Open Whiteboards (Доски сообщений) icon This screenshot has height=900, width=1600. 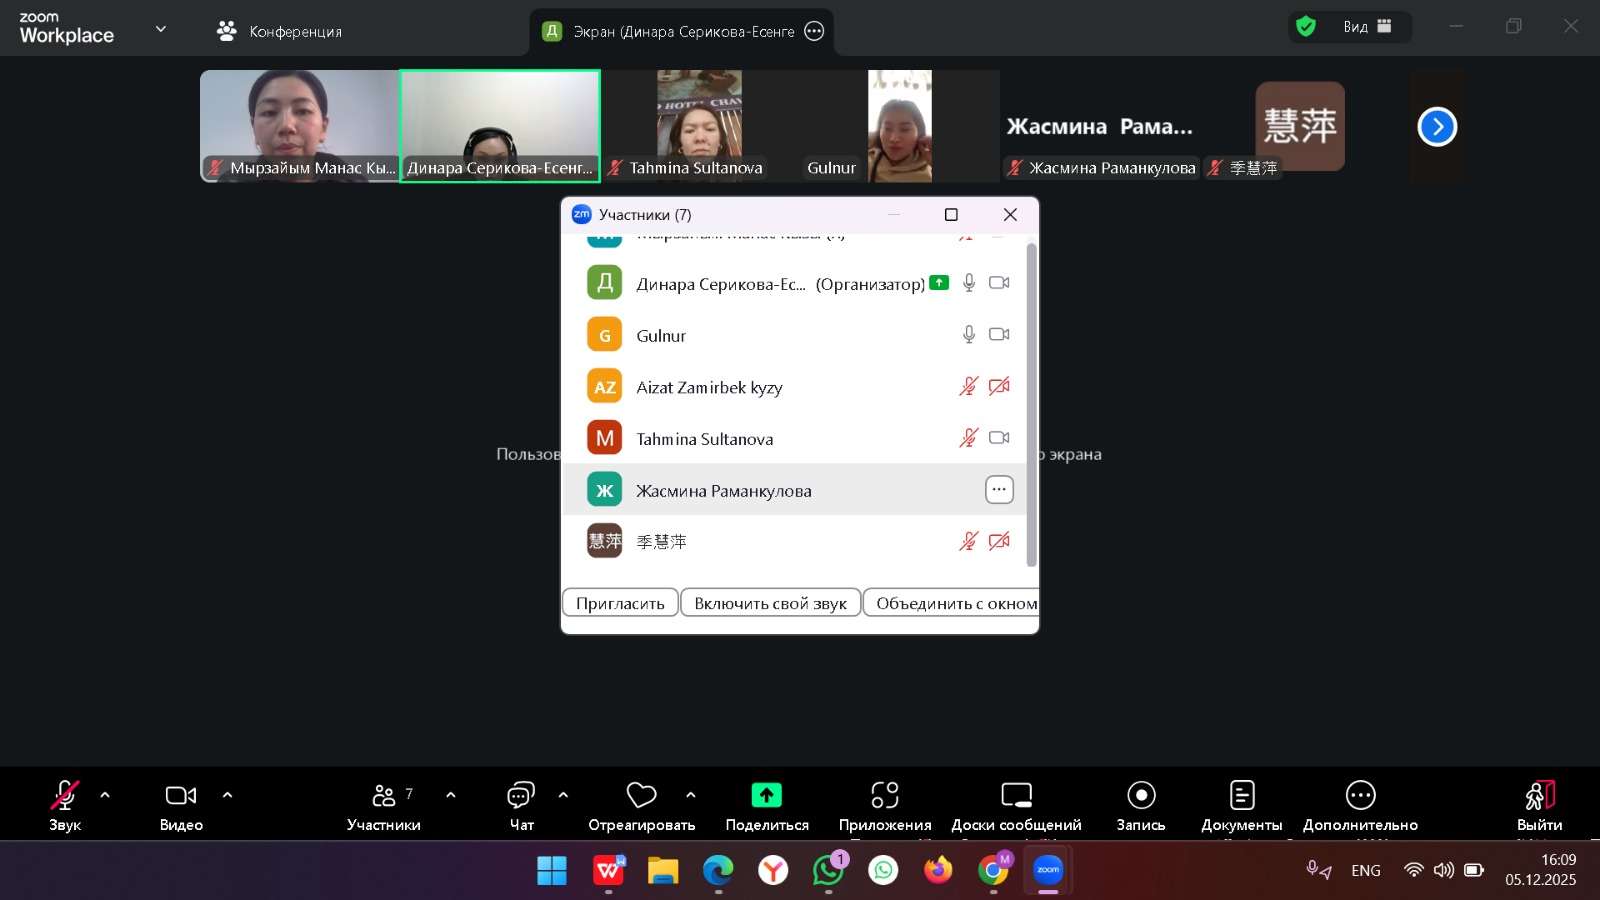click(x=1016, y=796)
